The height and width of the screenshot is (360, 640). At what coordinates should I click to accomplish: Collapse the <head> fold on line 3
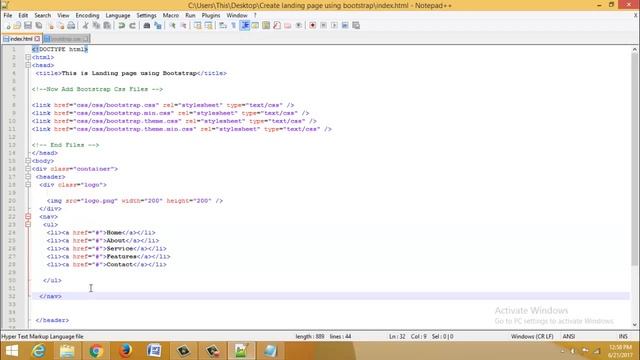click(x=28, y=65)
